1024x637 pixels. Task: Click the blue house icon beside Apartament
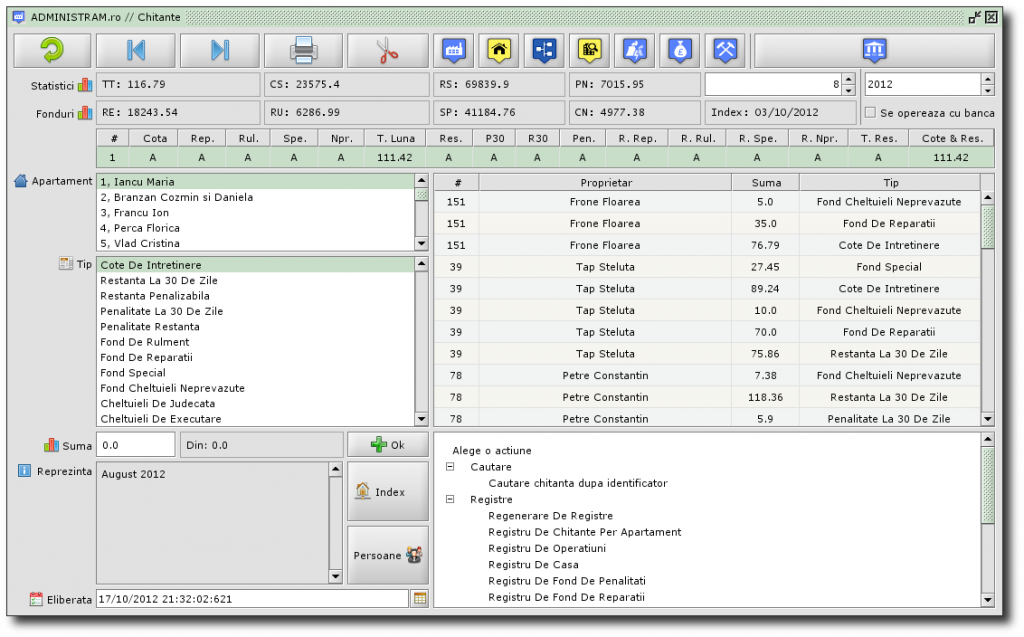click(21, 181)
